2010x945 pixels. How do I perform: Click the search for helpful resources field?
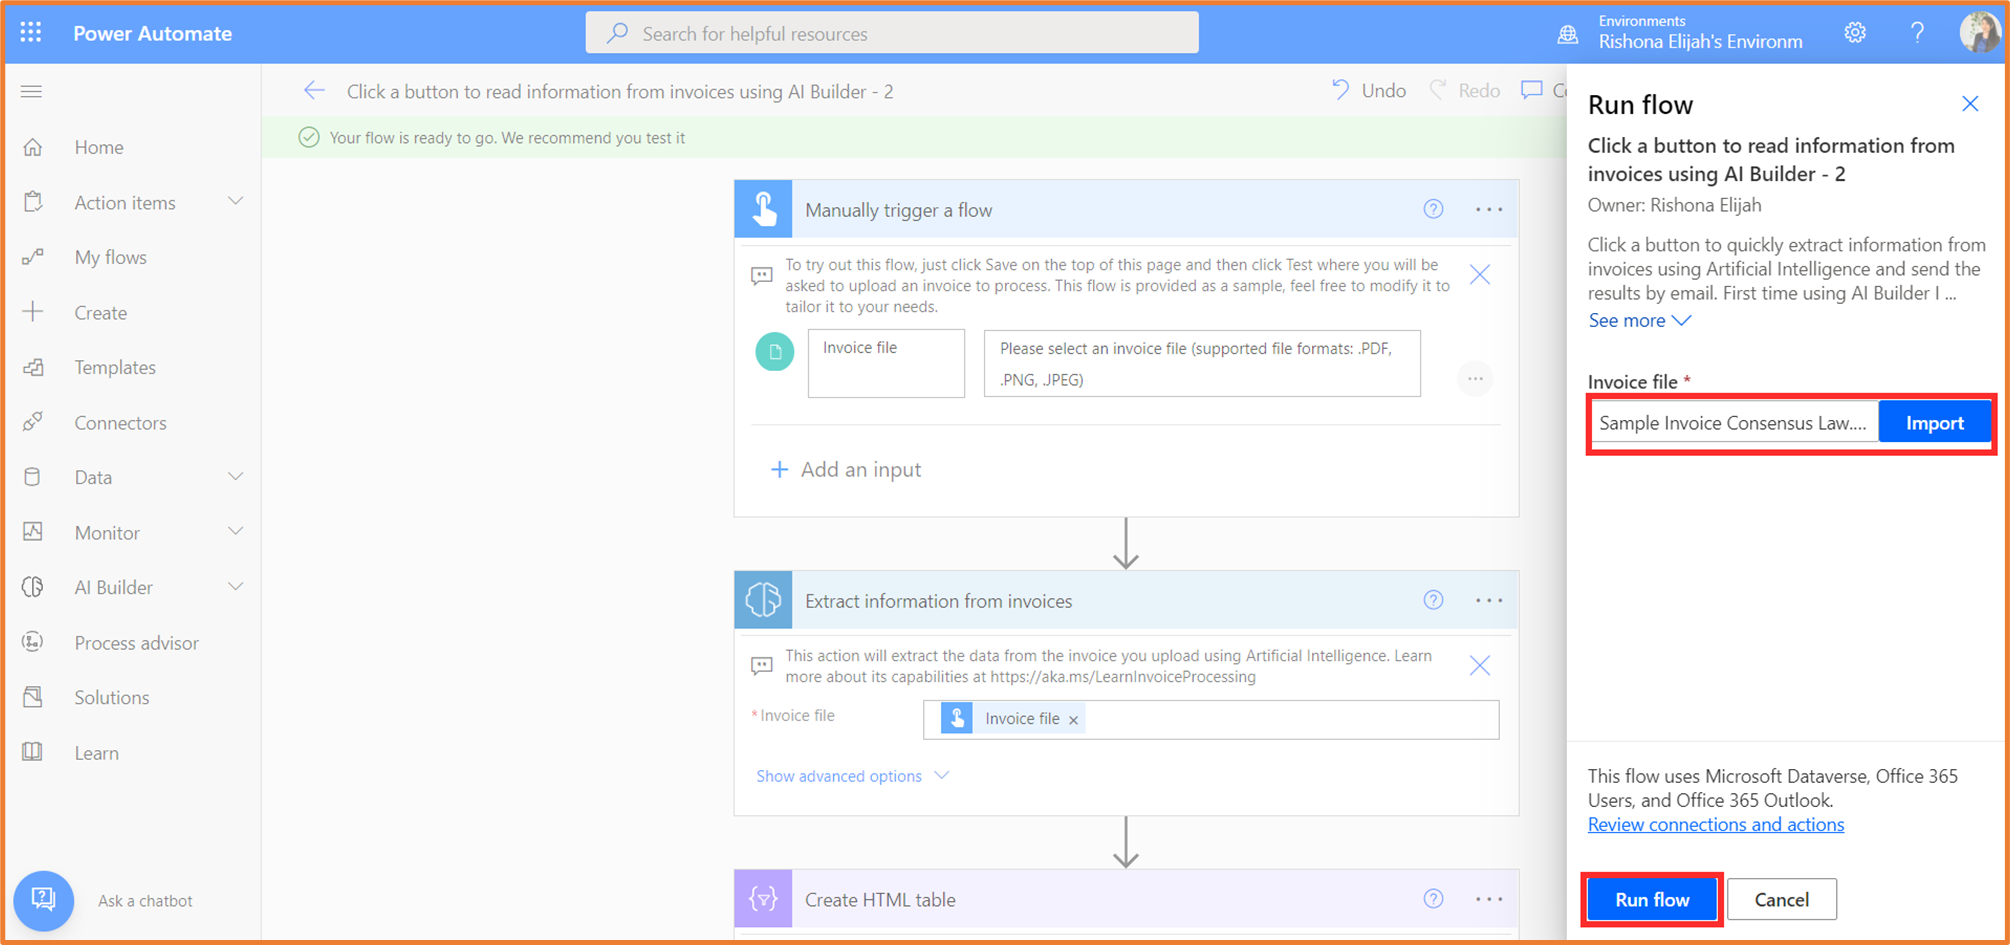(x=892, y=32)
